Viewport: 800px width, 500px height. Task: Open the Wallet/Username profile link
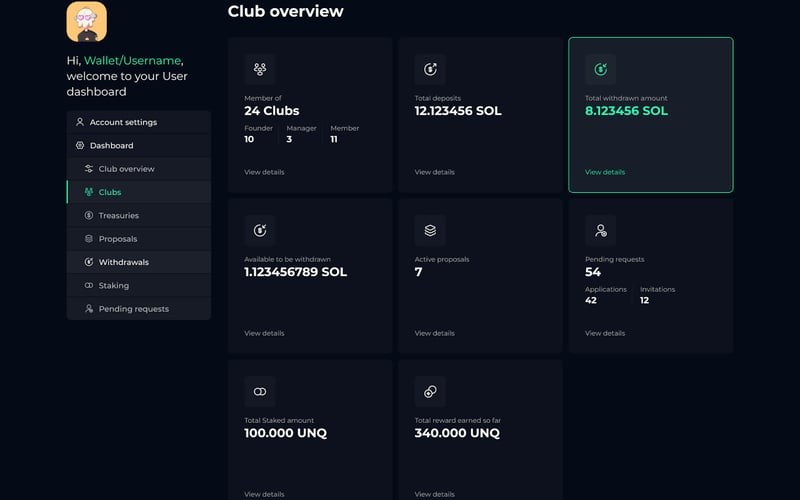click(x=132, y=61)
